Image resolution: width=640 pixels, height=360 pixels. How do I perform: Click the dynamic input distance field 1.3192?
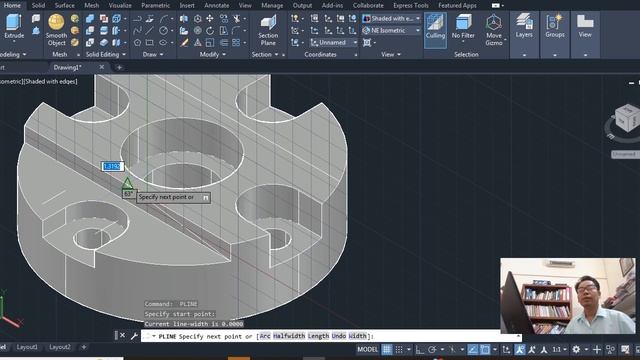(x=112, y=166)
